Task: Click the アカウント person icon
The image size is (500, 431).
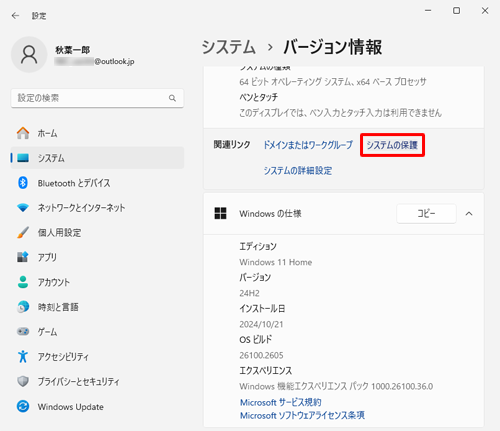Action: pos(23,282)
